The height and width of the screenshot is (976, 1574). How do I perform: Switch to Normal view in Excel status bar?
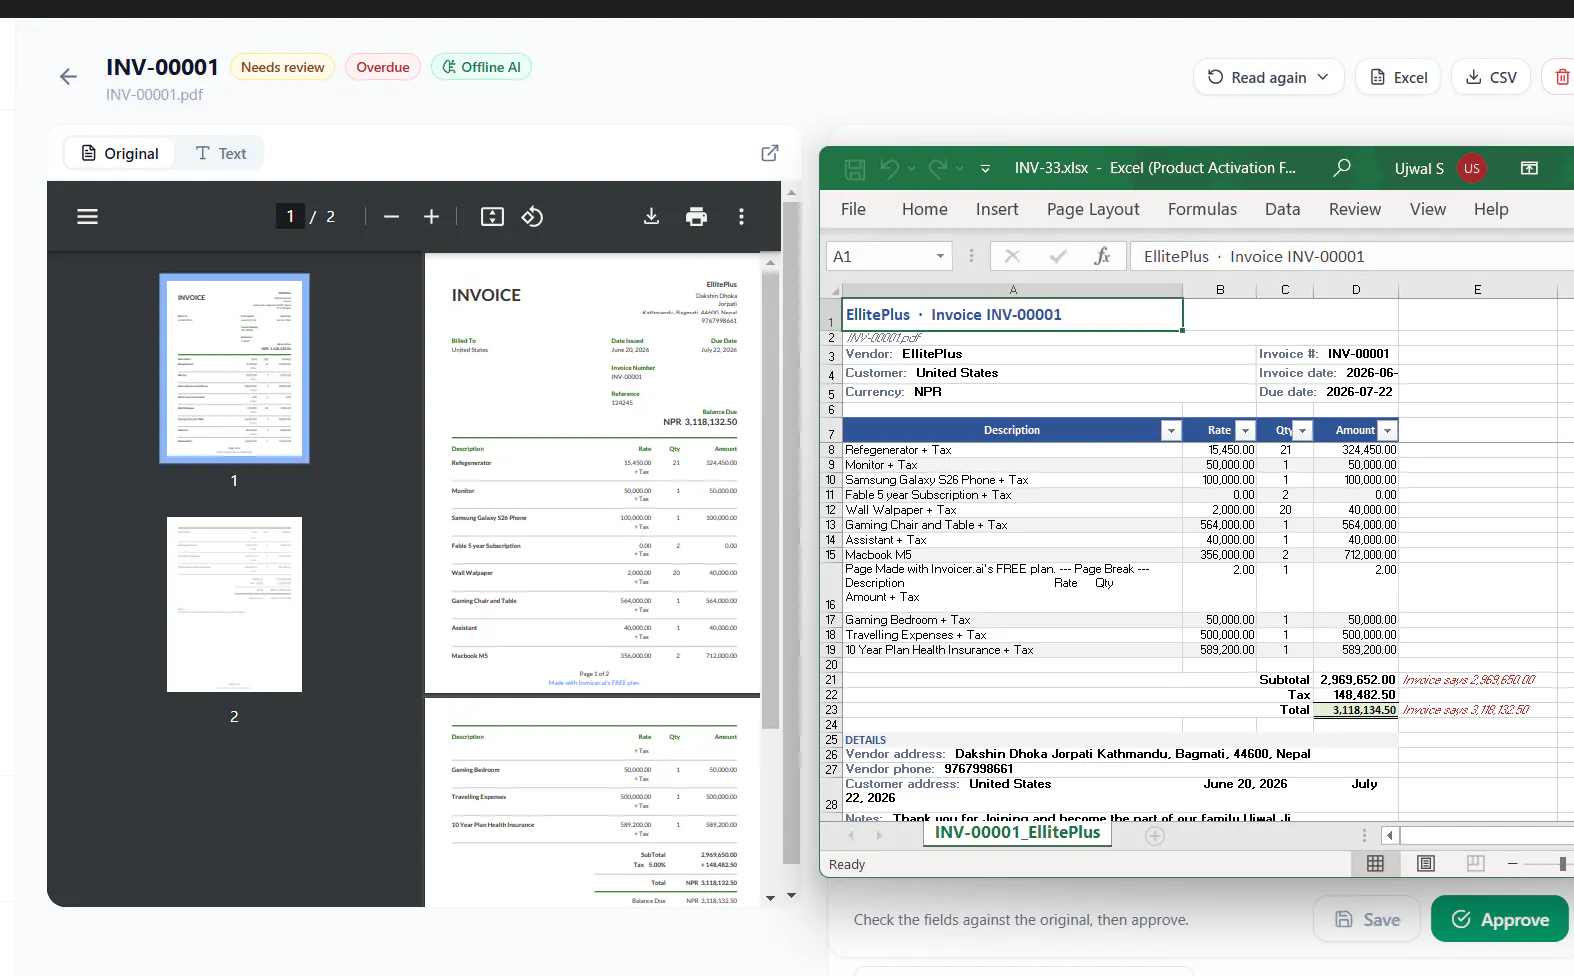click(x=1375, y=863)
